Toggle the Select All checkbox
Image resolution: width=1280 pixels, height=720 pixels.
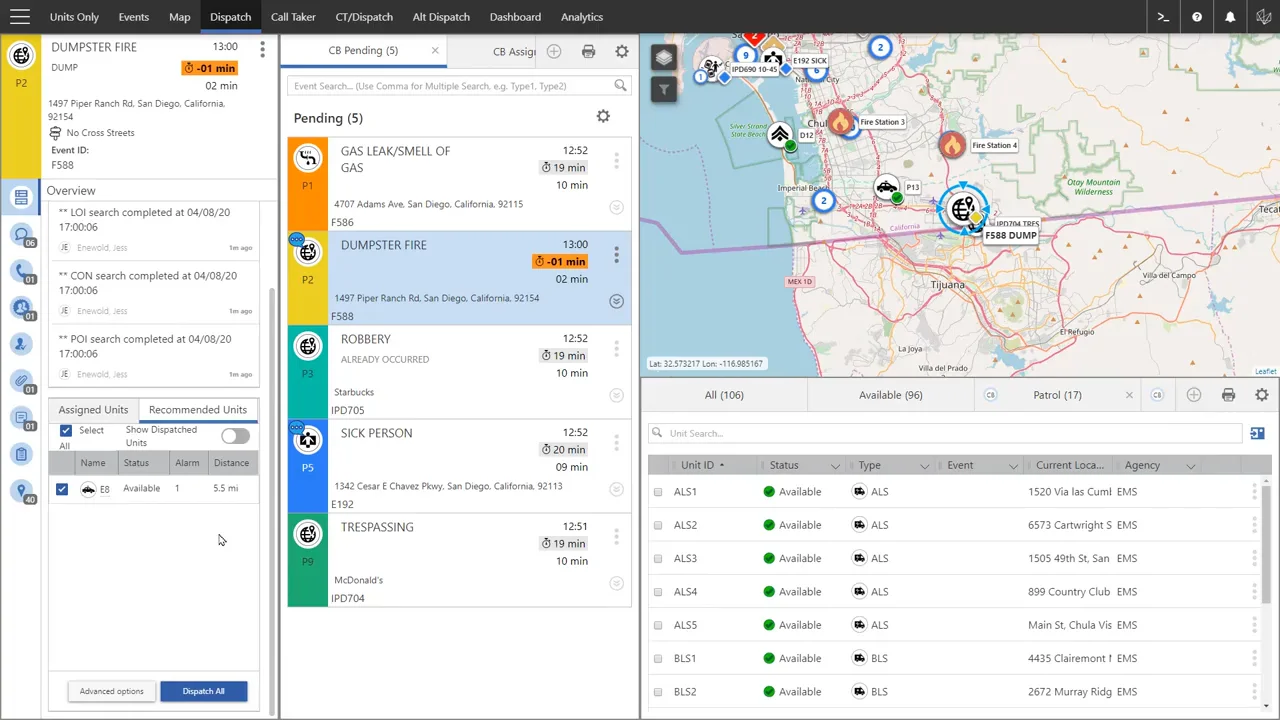(x=66, y=431)
